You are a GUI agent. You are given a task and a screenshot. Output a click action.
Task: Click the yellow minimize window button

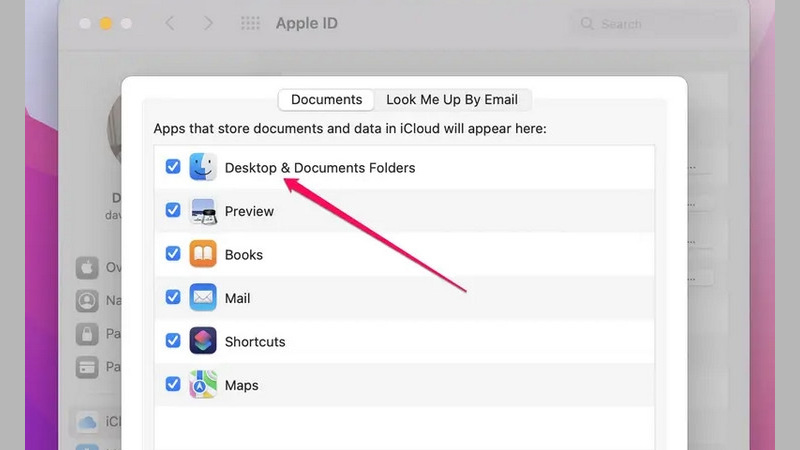[x=106, y=23]
